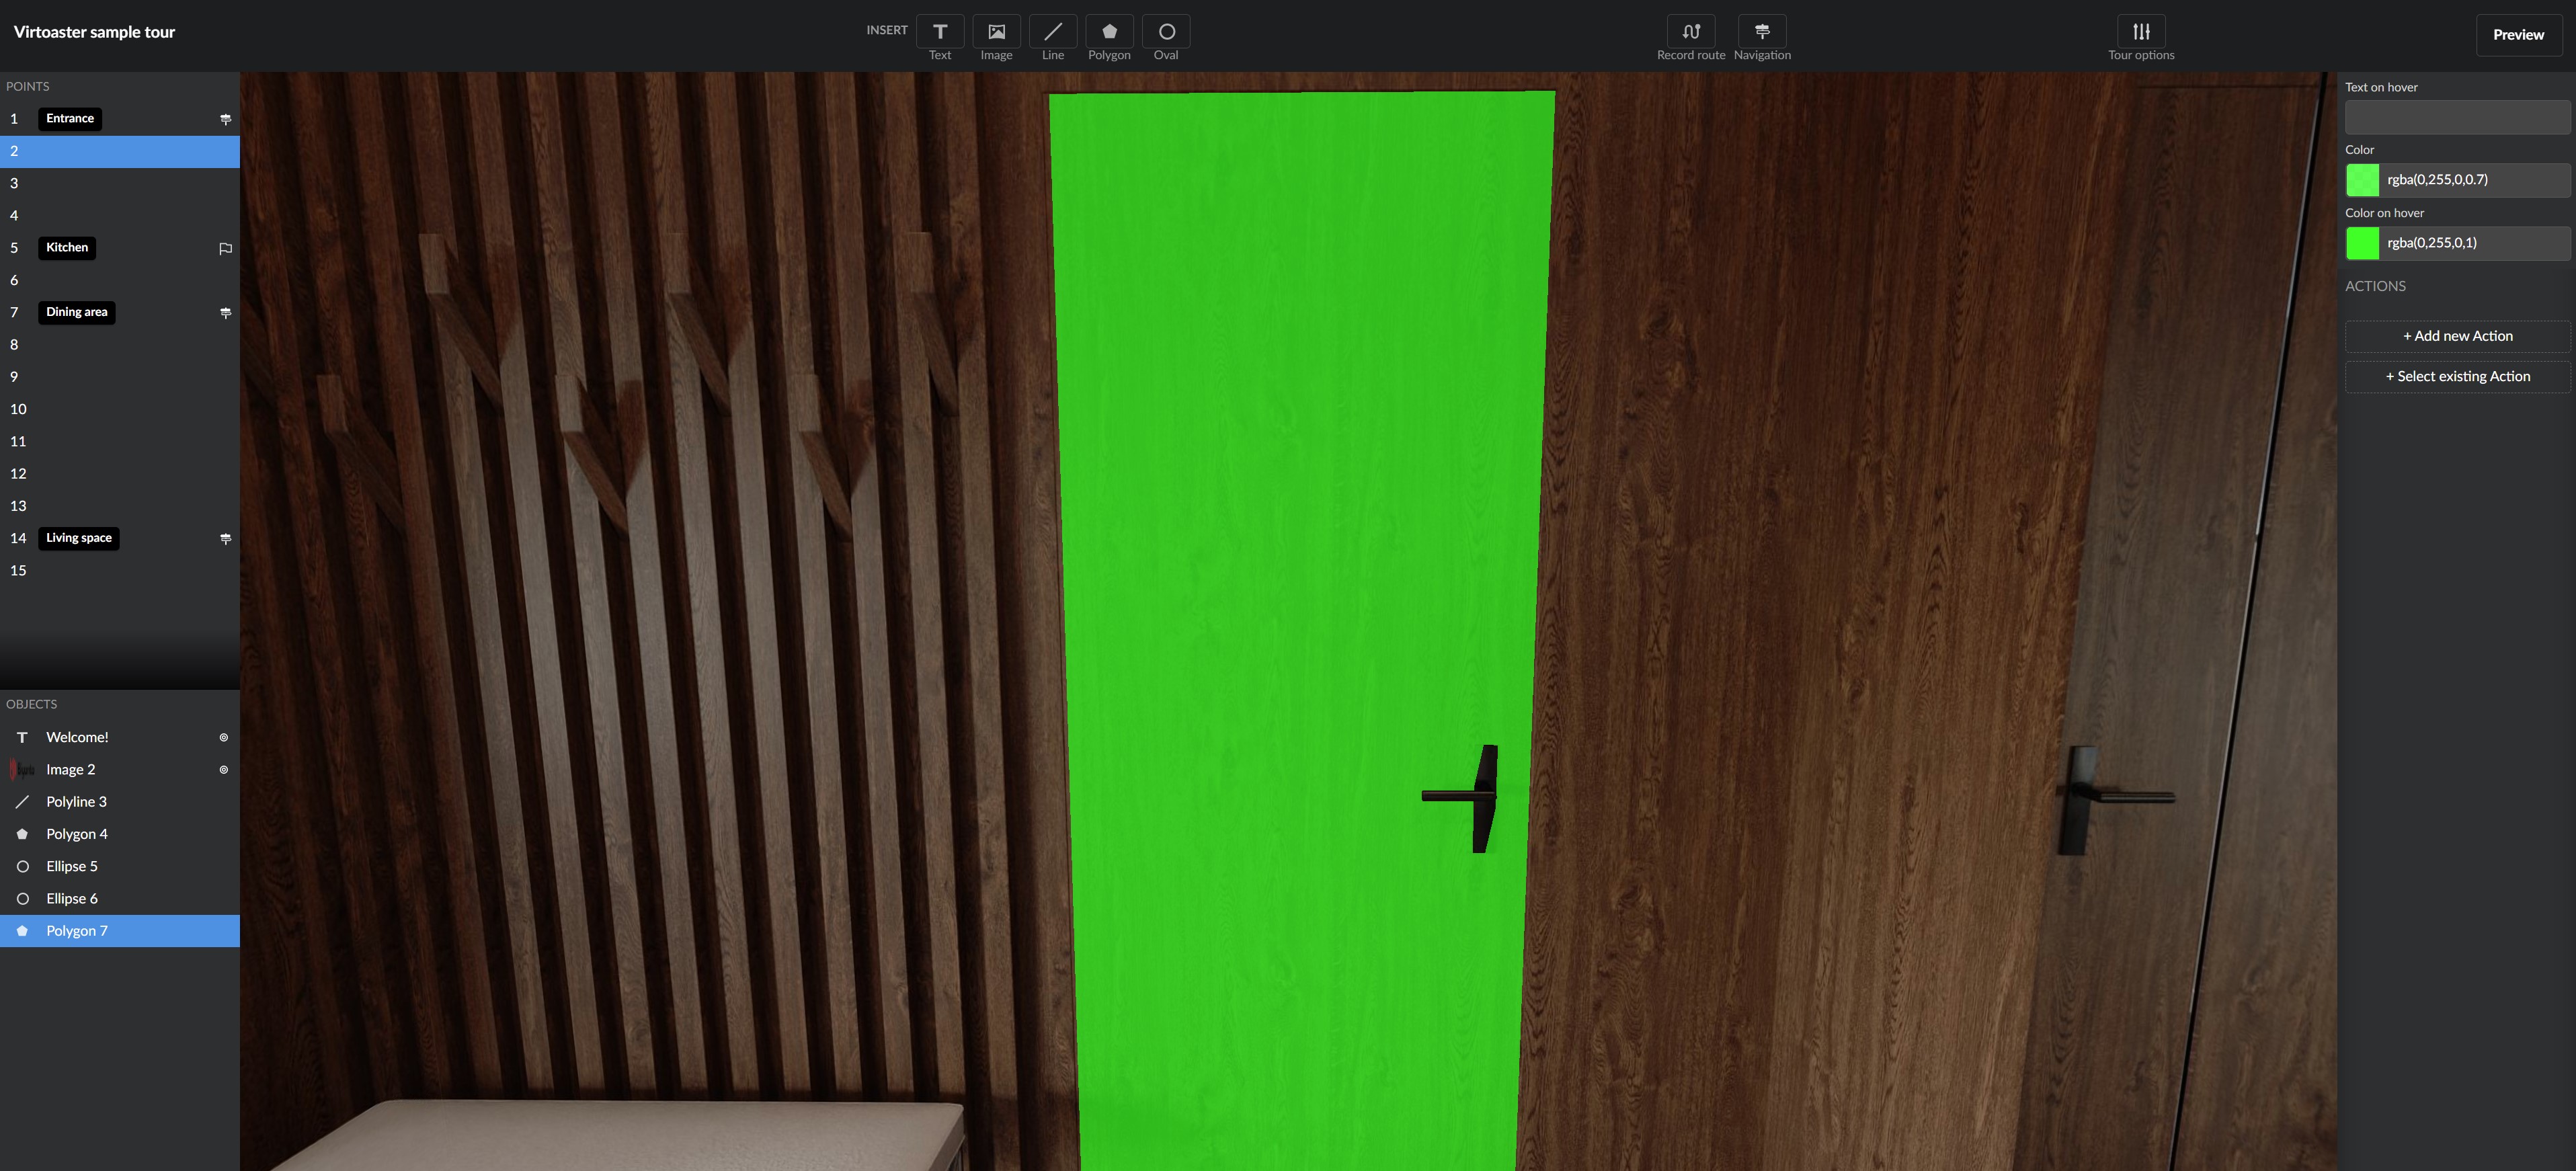Click the Preview button
The width and height of the screenshot is (2576, 1171).
click(2517, 35)
